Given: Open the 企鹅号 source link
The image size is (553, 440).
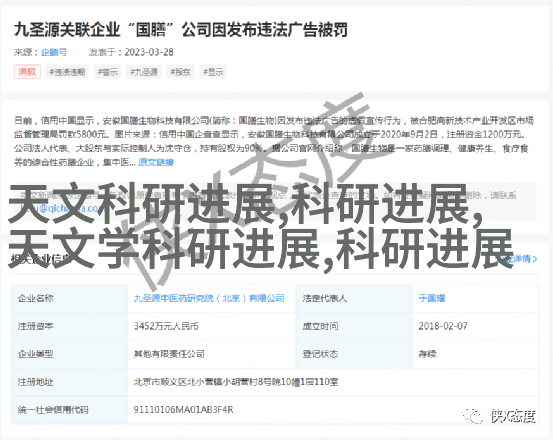Looking at the screenshot, I should tap(54, 53).
